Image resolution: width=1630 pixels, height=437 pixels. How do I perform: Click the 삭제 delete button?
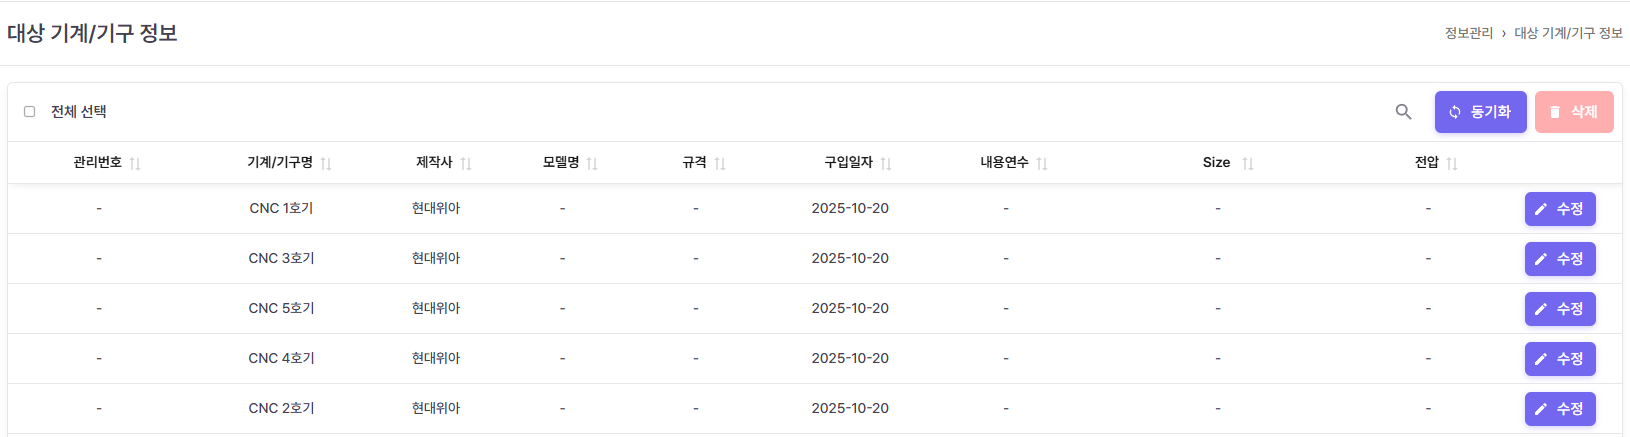(x=1573, y=112)
